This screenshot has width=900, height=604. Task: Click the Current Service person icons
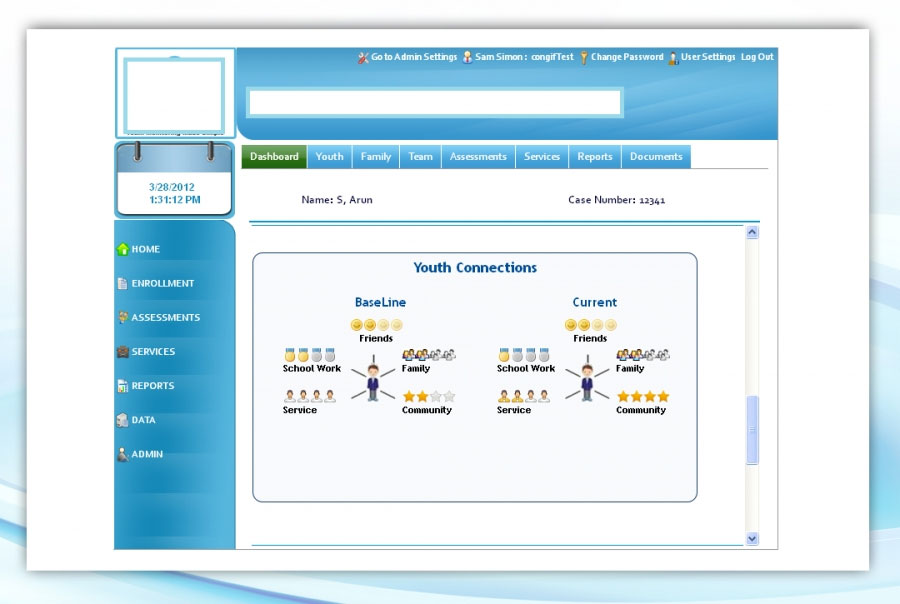tap(524, 396)
